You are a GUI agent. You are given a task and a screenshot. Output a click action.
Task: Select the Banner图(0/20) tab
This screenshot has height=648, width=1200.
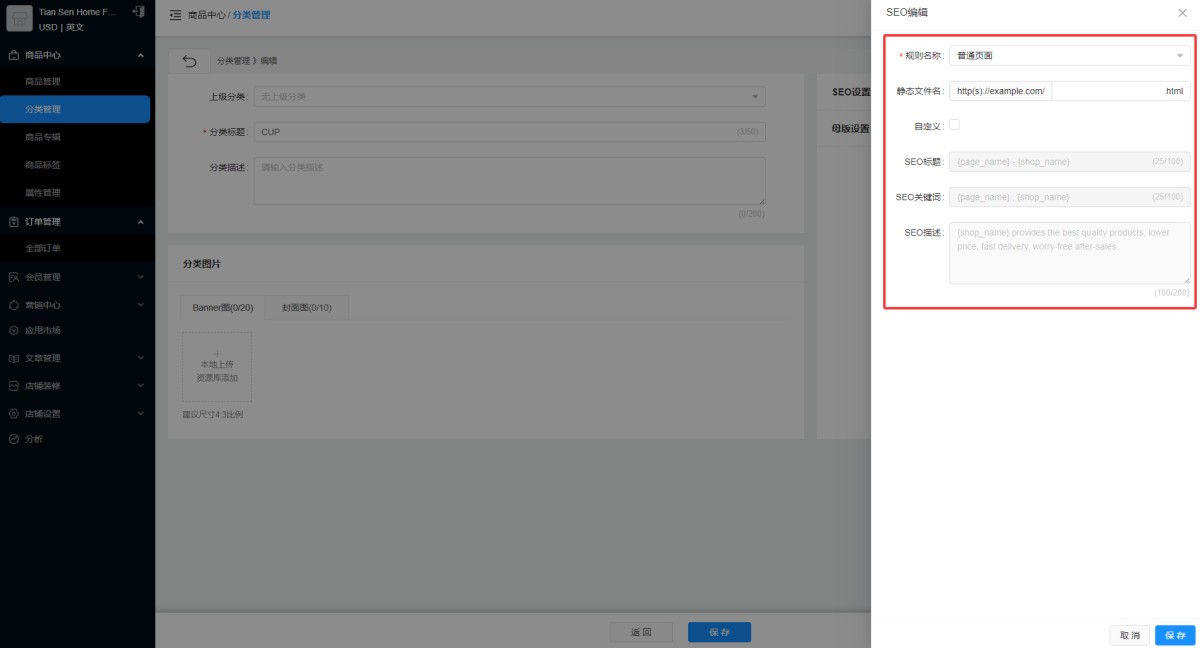tap(223, 308)
